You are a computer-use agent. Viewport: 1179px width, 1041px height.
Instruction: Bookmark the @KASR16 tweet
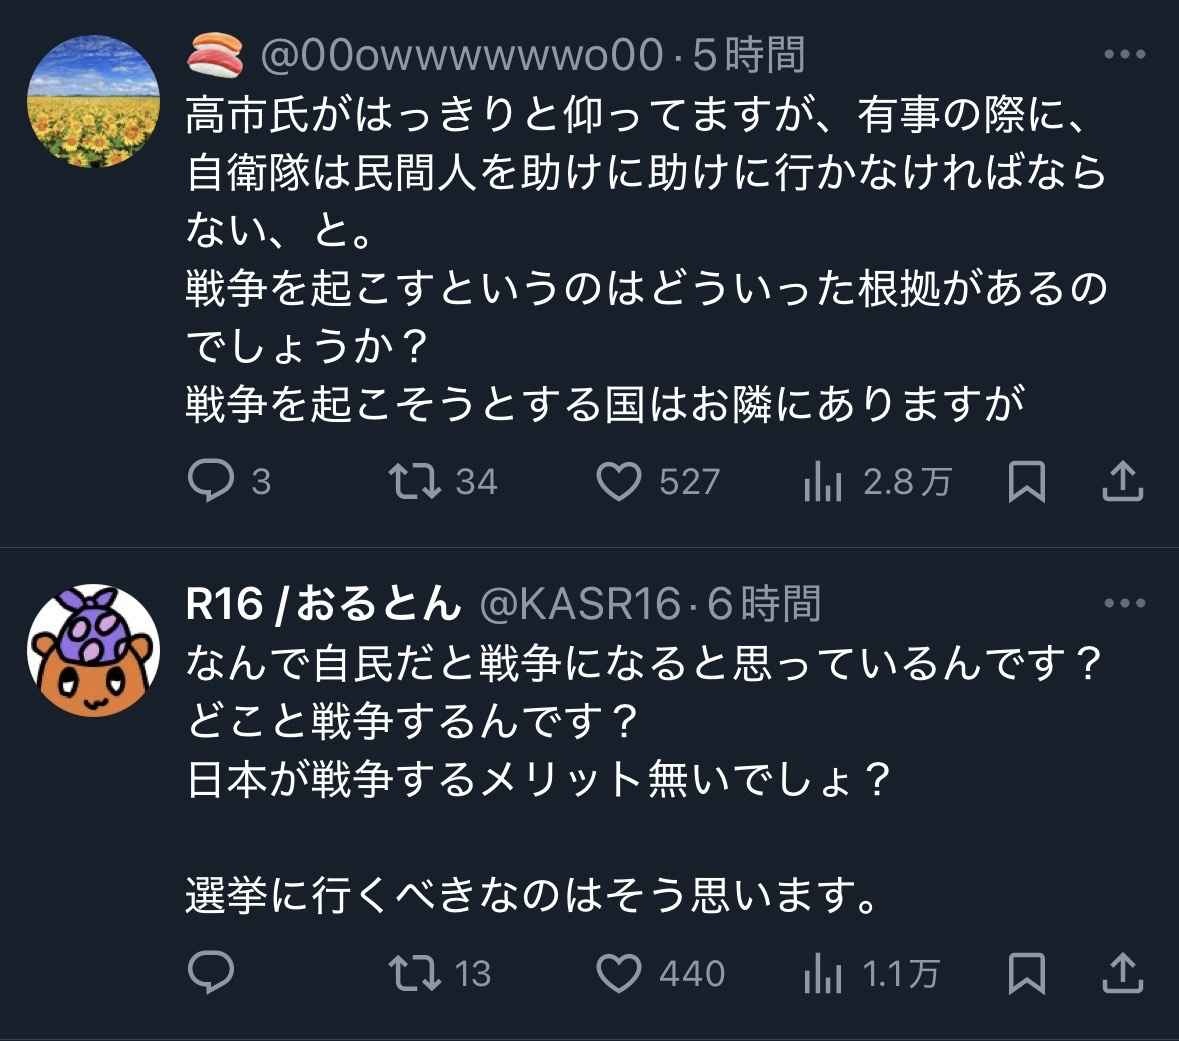point(1026,972)
